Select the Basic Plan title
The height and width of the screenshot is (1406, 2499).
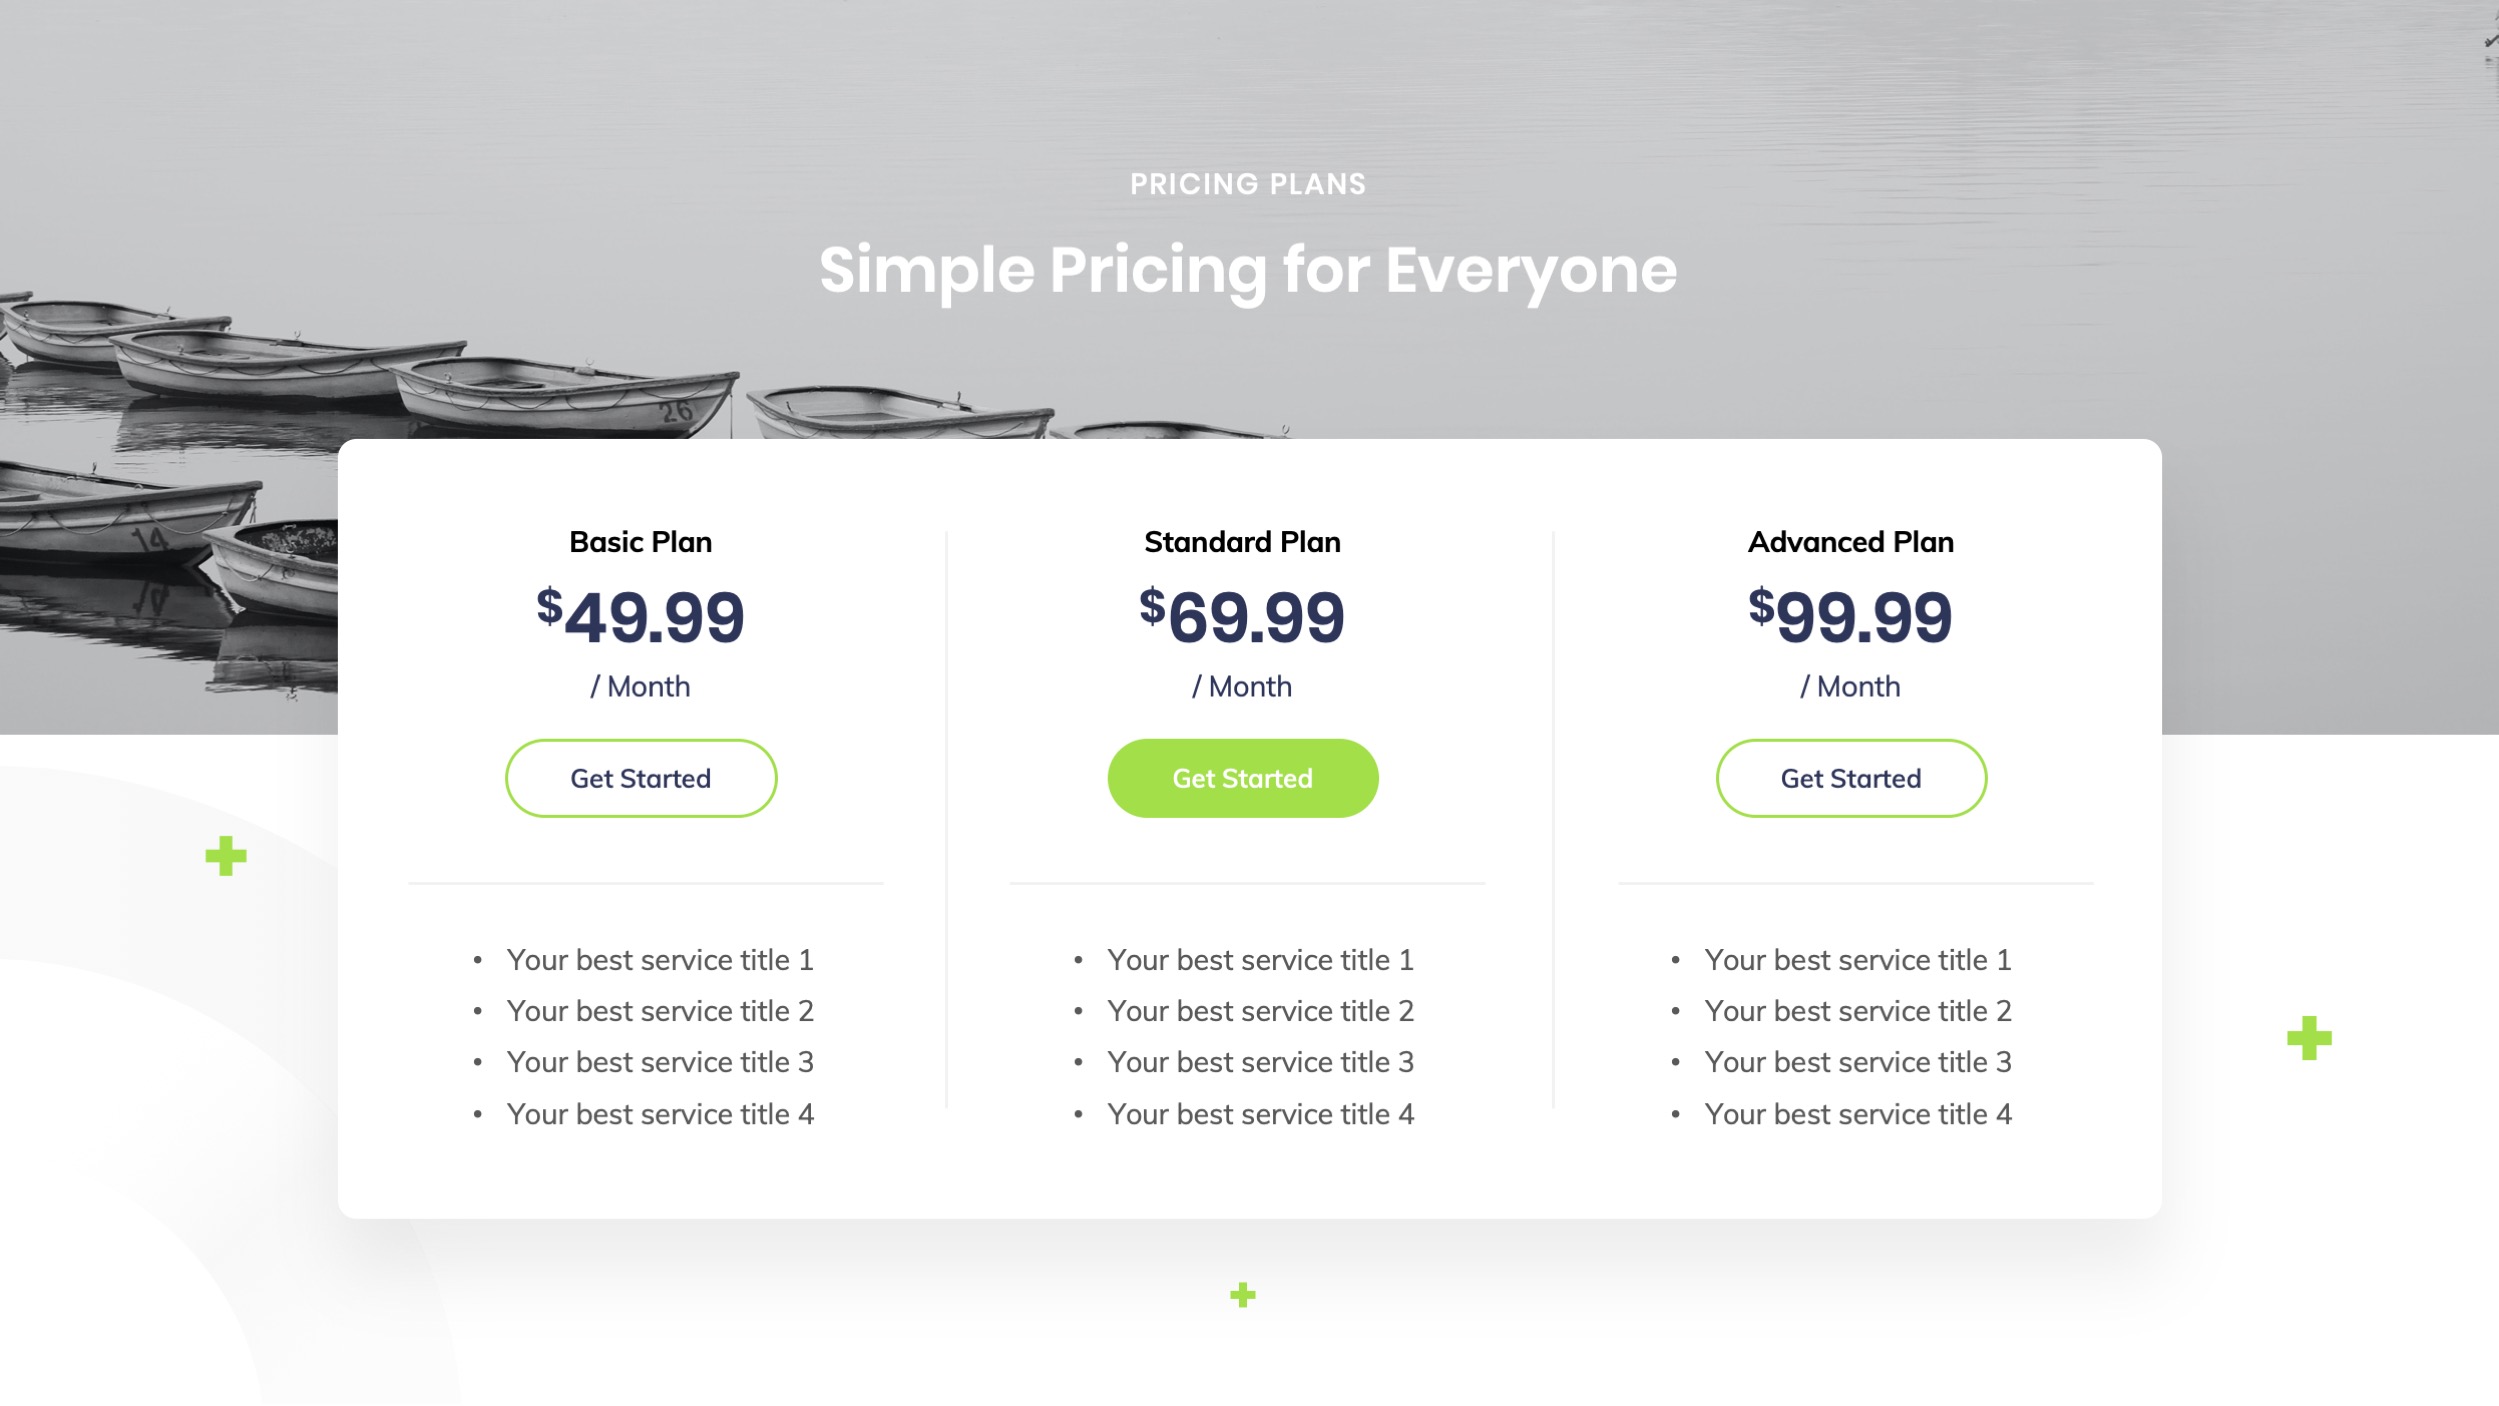point(640,542)
